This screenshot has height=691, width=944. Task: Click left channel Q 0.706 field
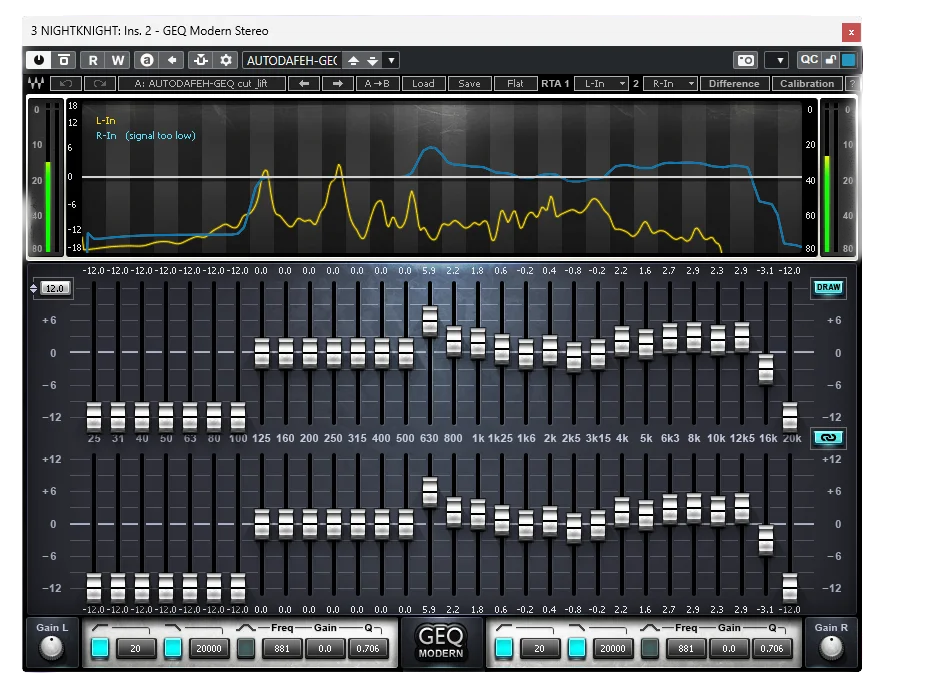click(x=368, y=648)
